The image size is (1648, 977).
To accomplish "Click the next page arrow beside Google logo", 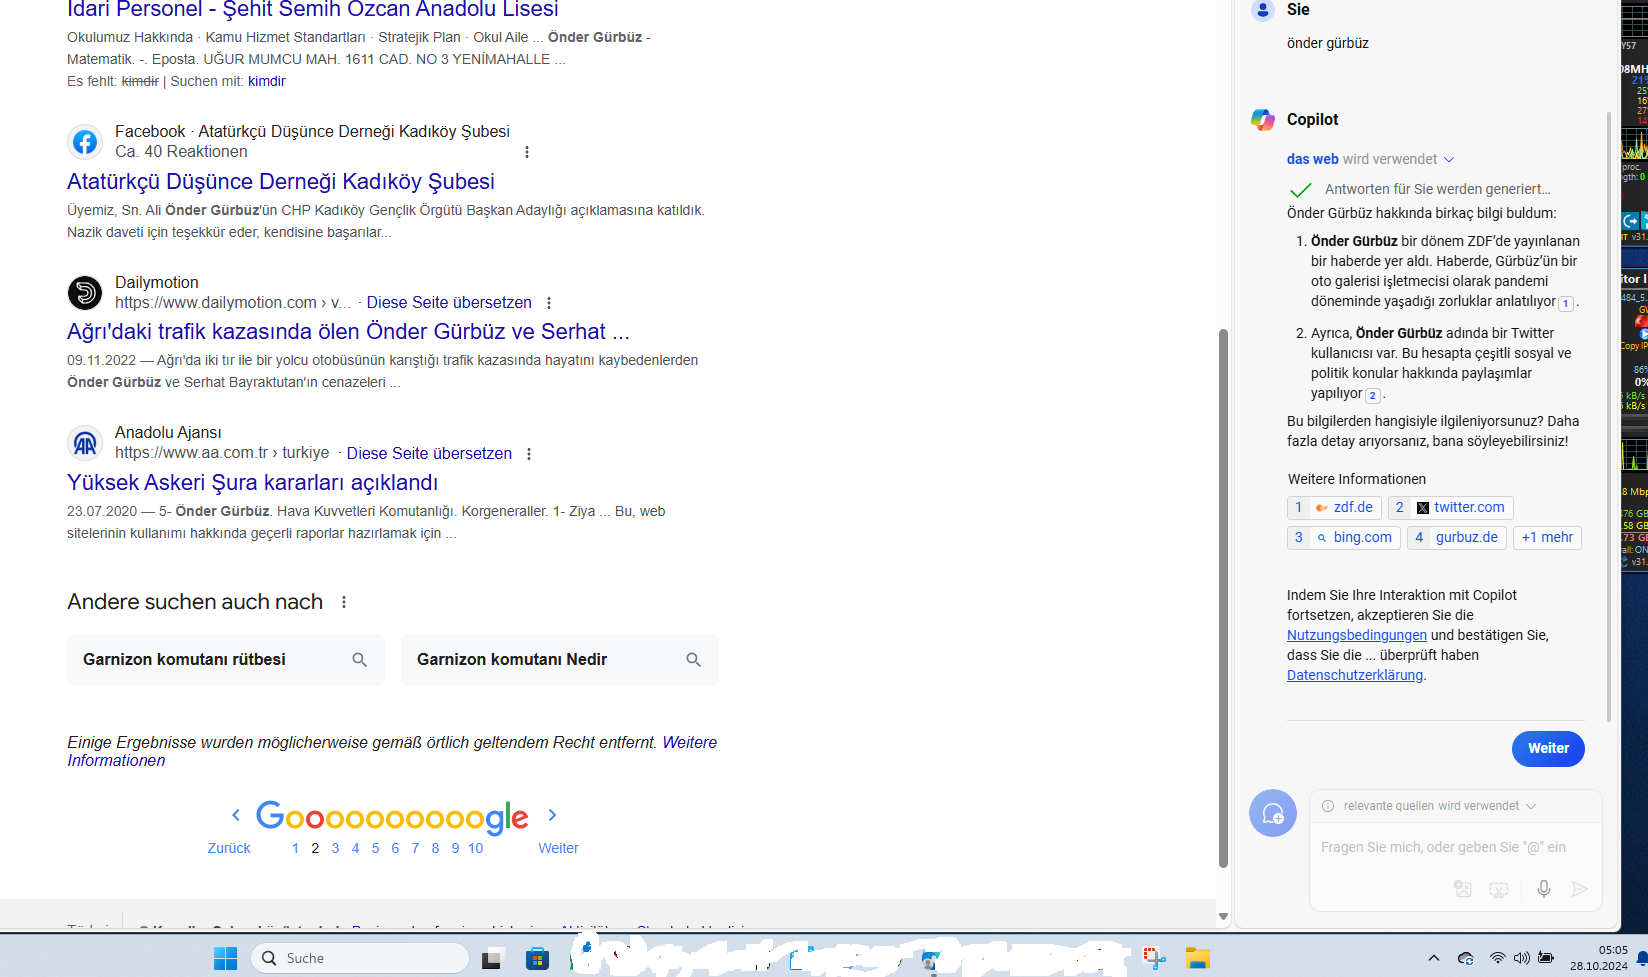I will click(552, 815).
